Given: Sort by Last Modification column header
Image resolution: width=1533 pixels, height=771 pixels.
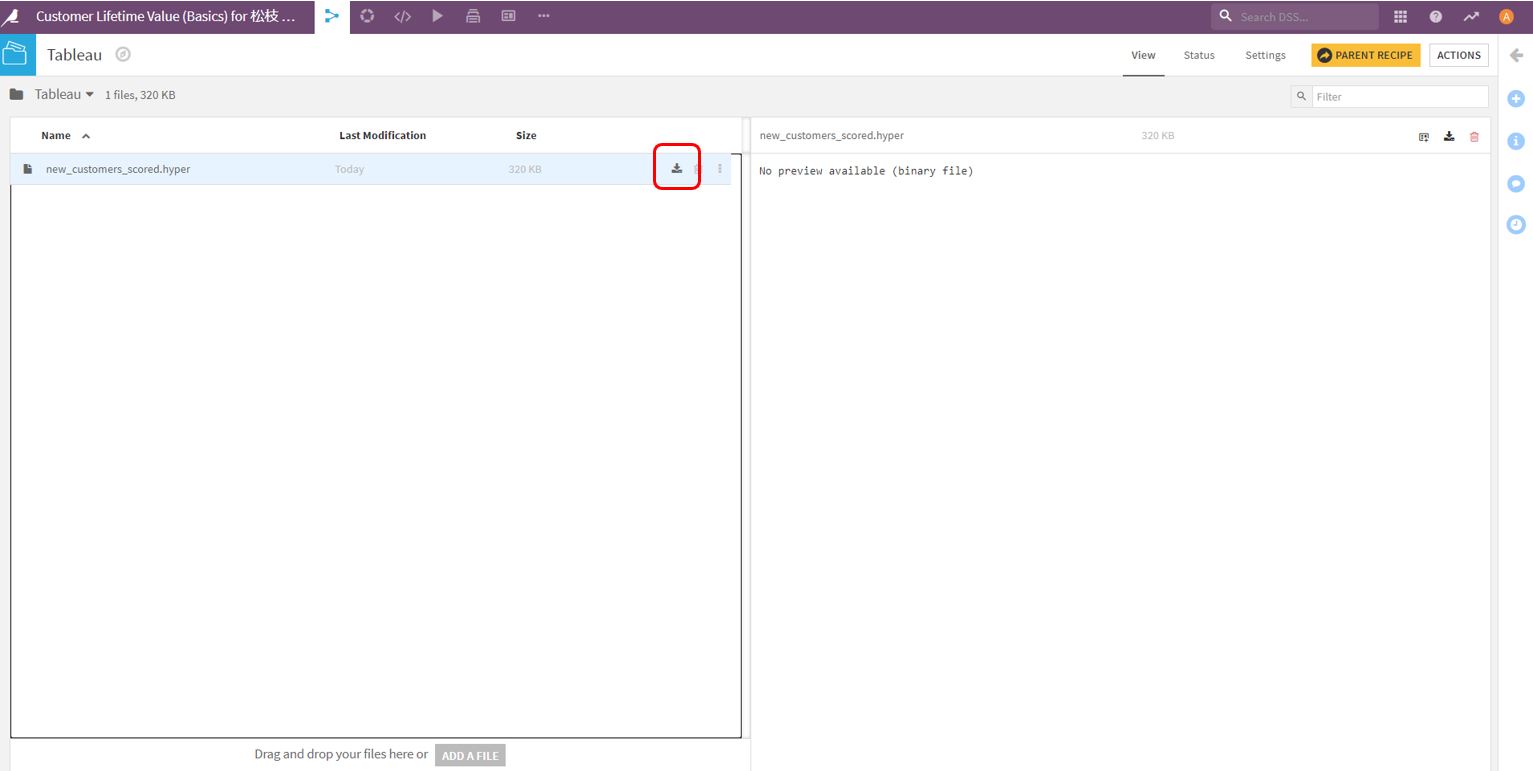Looking at the screenshot, I should tap(382, 135).
